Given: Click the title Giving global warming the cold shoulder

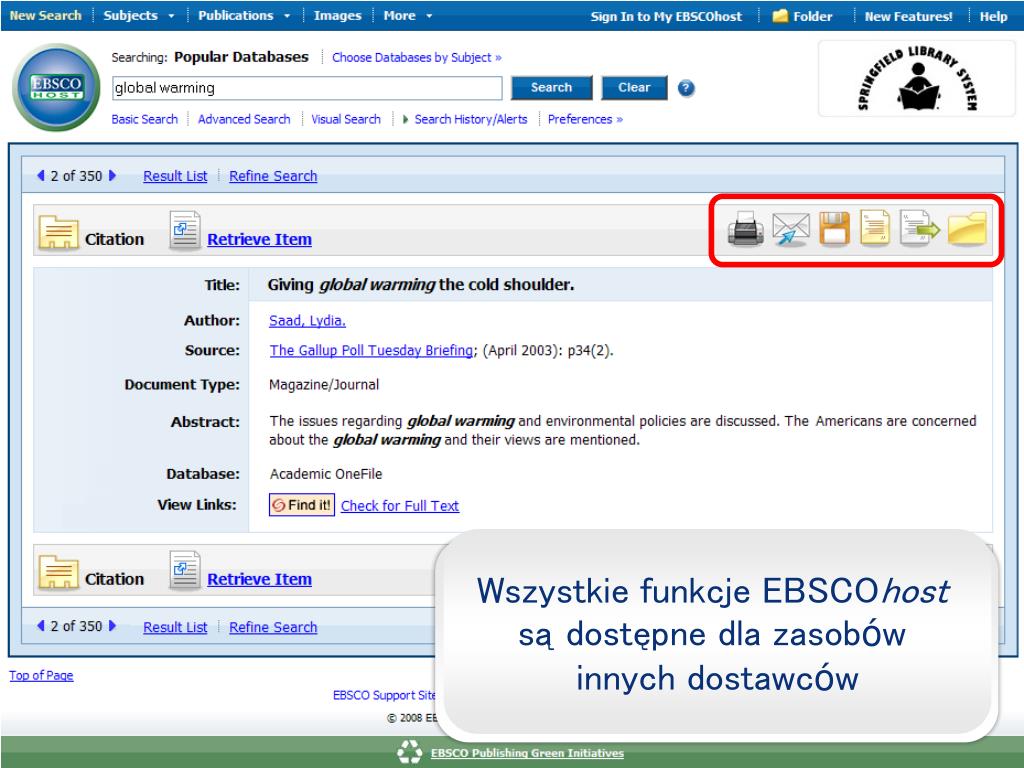Looking at the screenshot, I should (421, 285).
